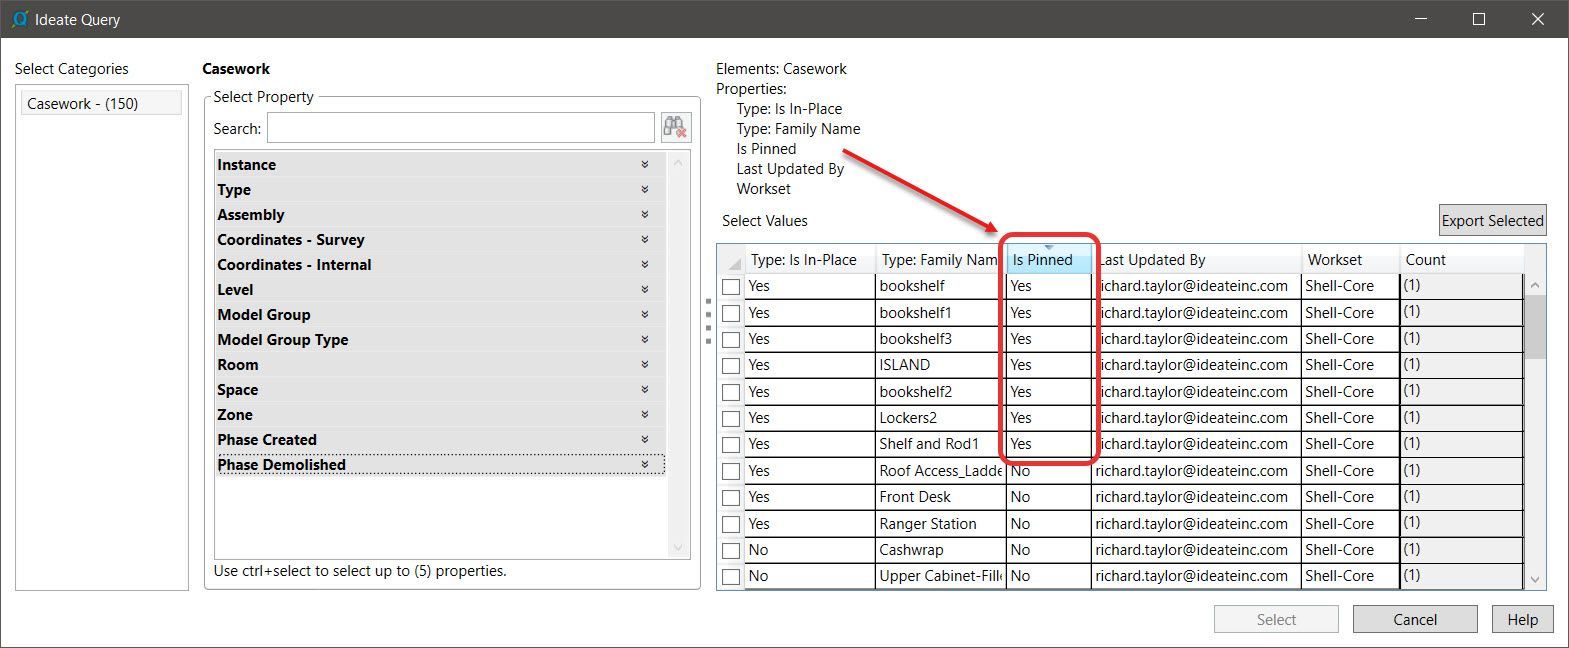
Task: Click the values table scroll-down arrow
Action: pyautogui.click(x=1535, y=579)
